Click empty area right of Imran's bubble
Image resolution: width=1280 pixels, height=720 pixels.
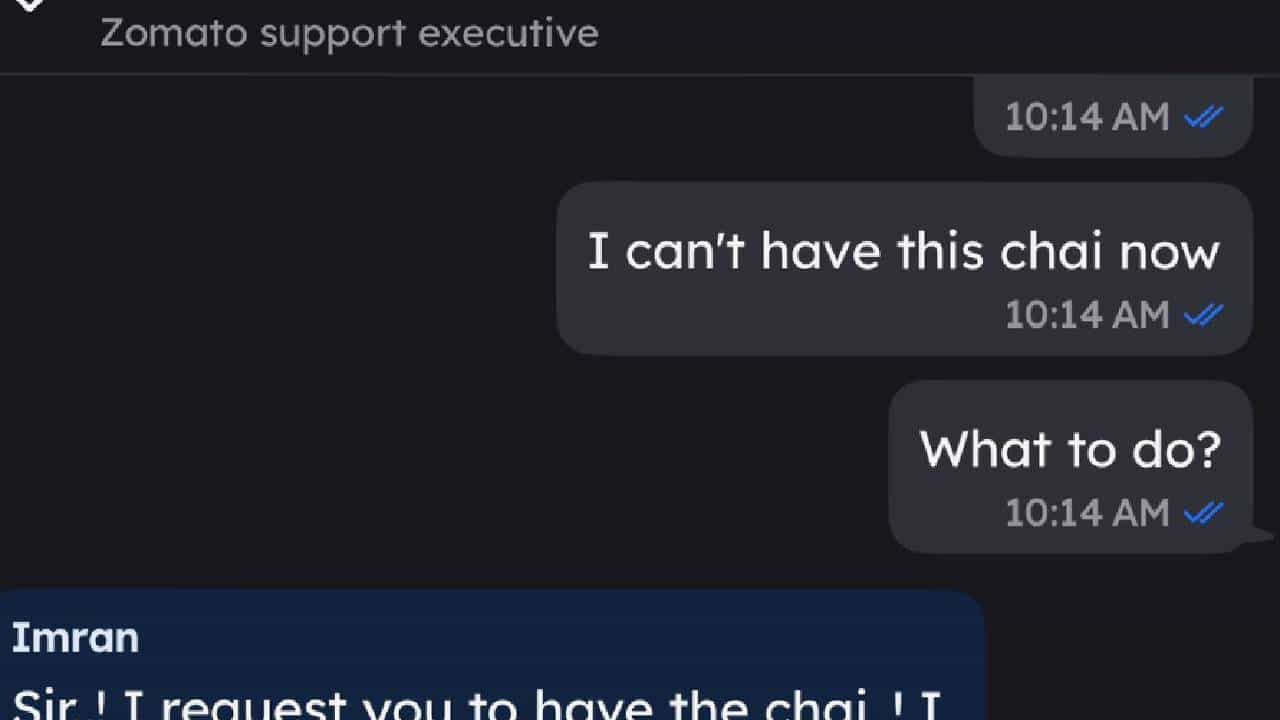(1130, 655)
